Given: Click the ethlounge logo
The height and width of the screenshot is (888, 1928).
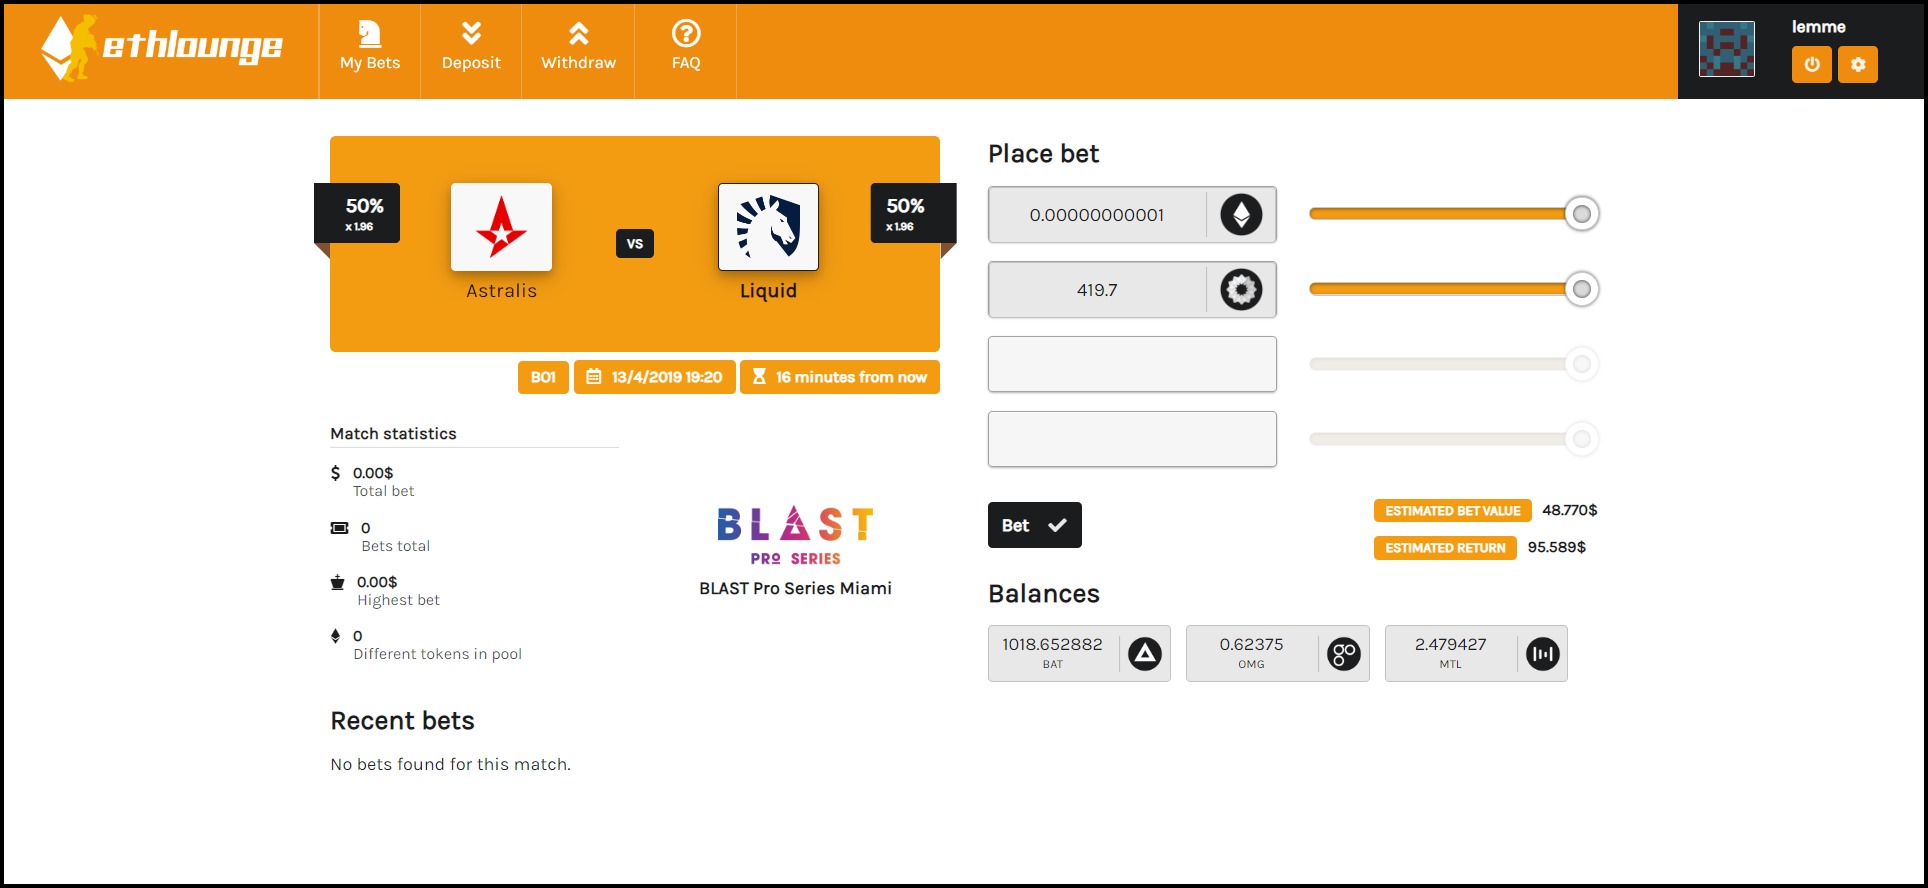Looking at the screenshot, I should coord(162,47).
